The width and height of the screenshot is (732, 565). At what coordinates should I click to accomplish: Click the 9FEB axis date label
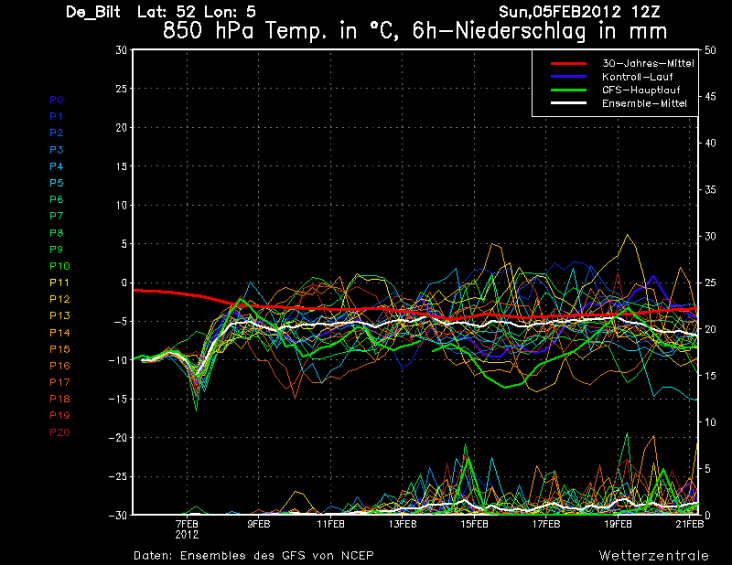click(259, 524)
